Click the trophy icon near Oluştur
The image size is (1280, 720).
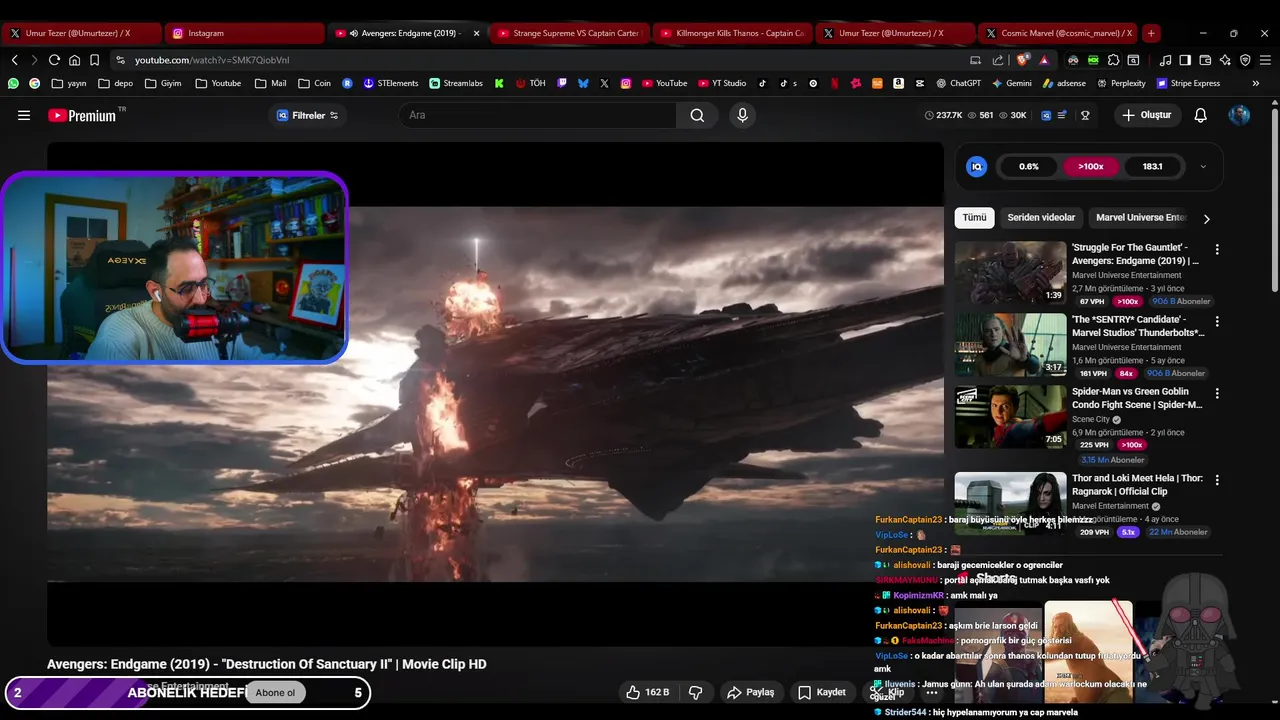pyautogui.click(x=1085, y=115)
